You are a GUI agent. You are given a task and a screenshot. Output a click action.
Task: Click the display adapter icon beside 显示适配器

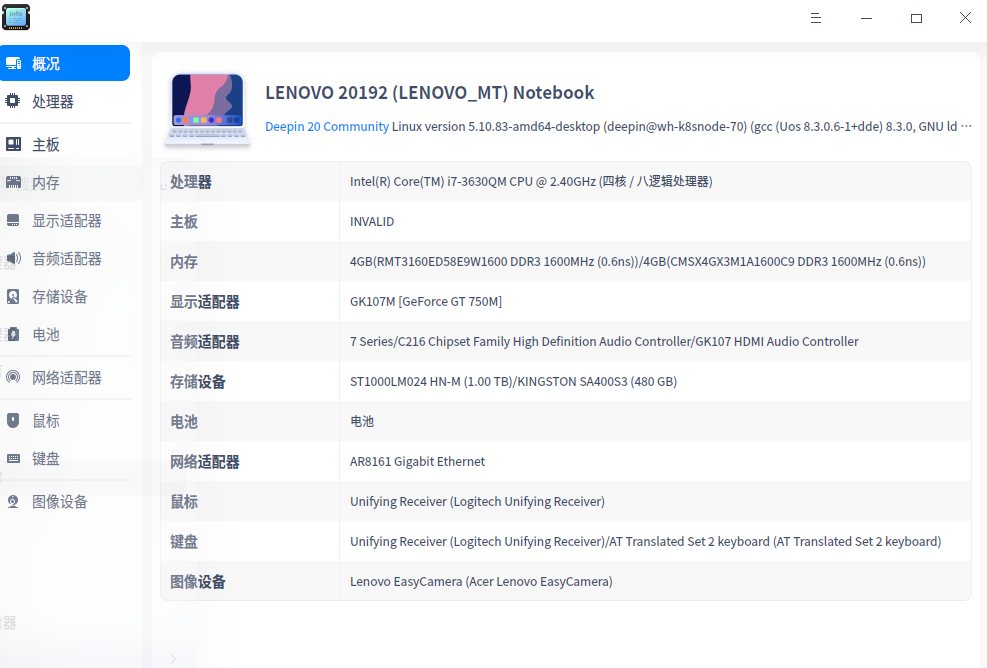tap(13, 220)
